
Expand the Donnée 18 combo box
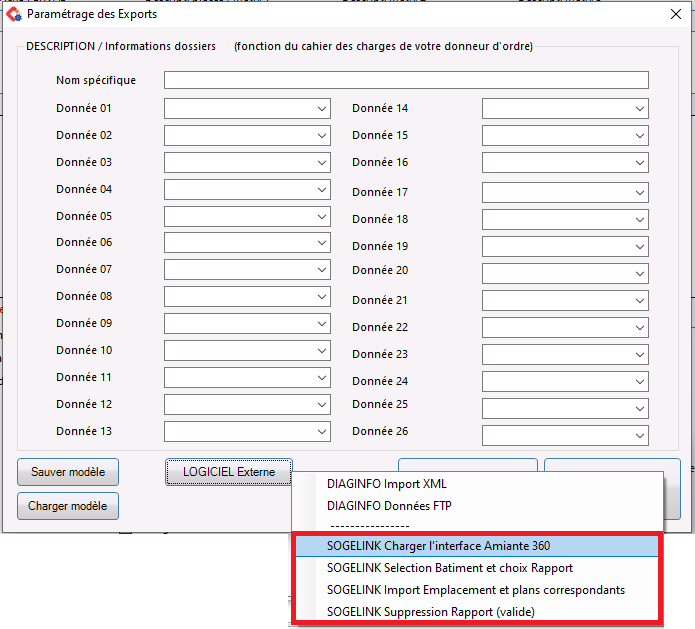(x=565, y=220)
